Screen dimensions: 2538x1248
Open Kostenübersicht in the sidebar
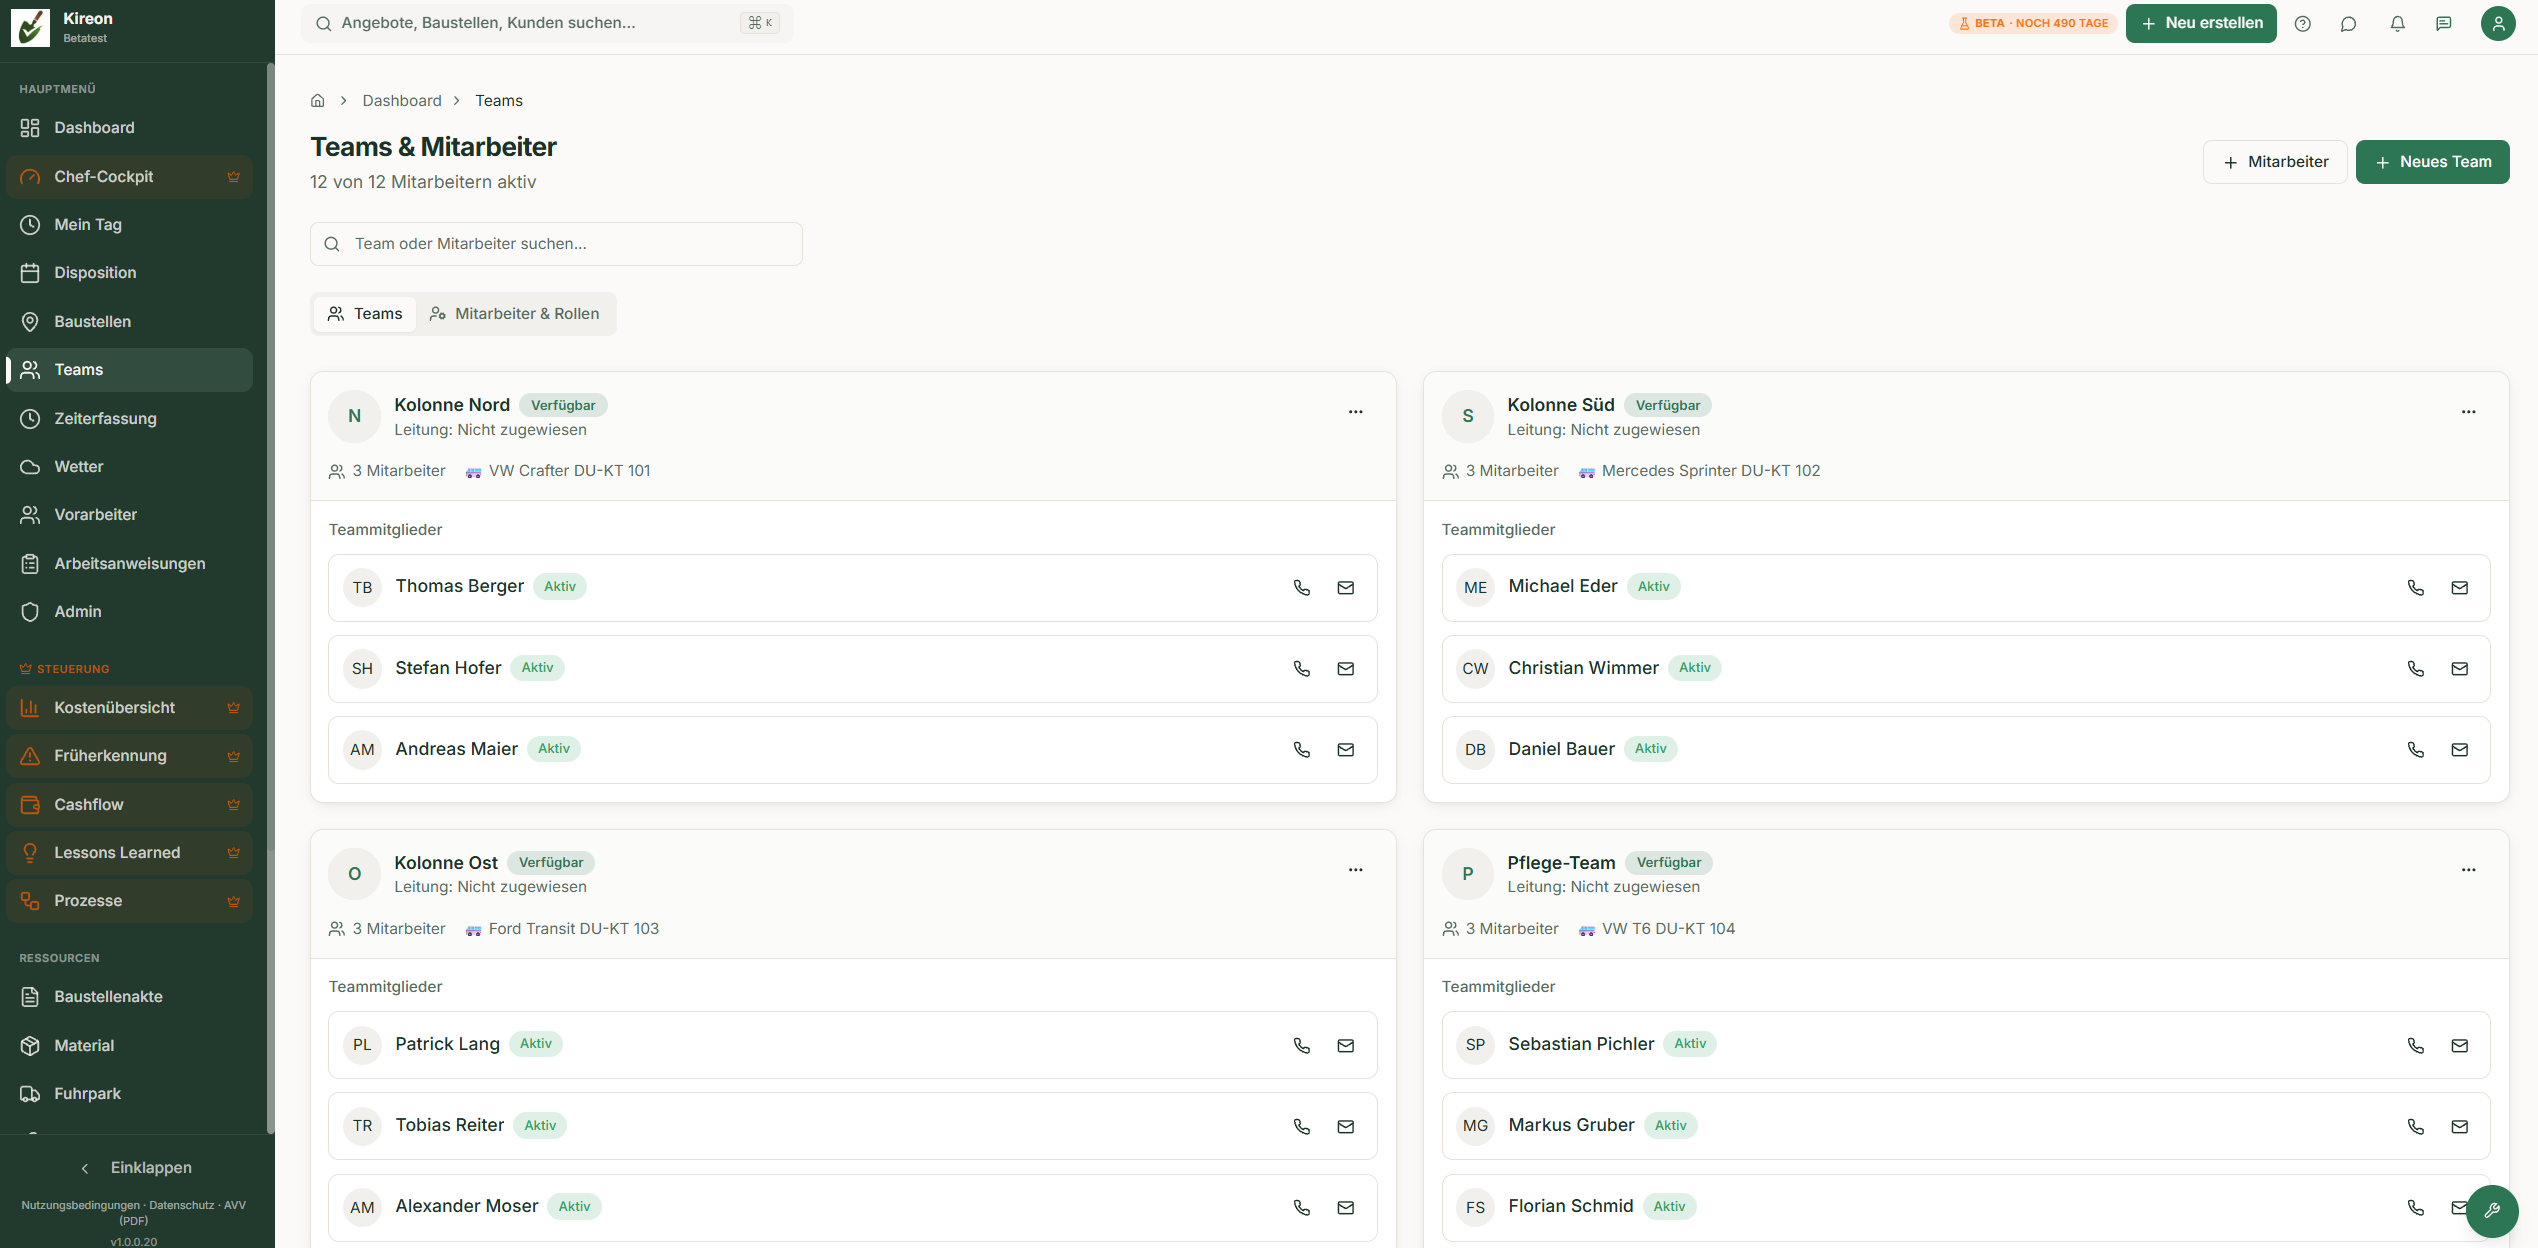[x=130, y=708]
